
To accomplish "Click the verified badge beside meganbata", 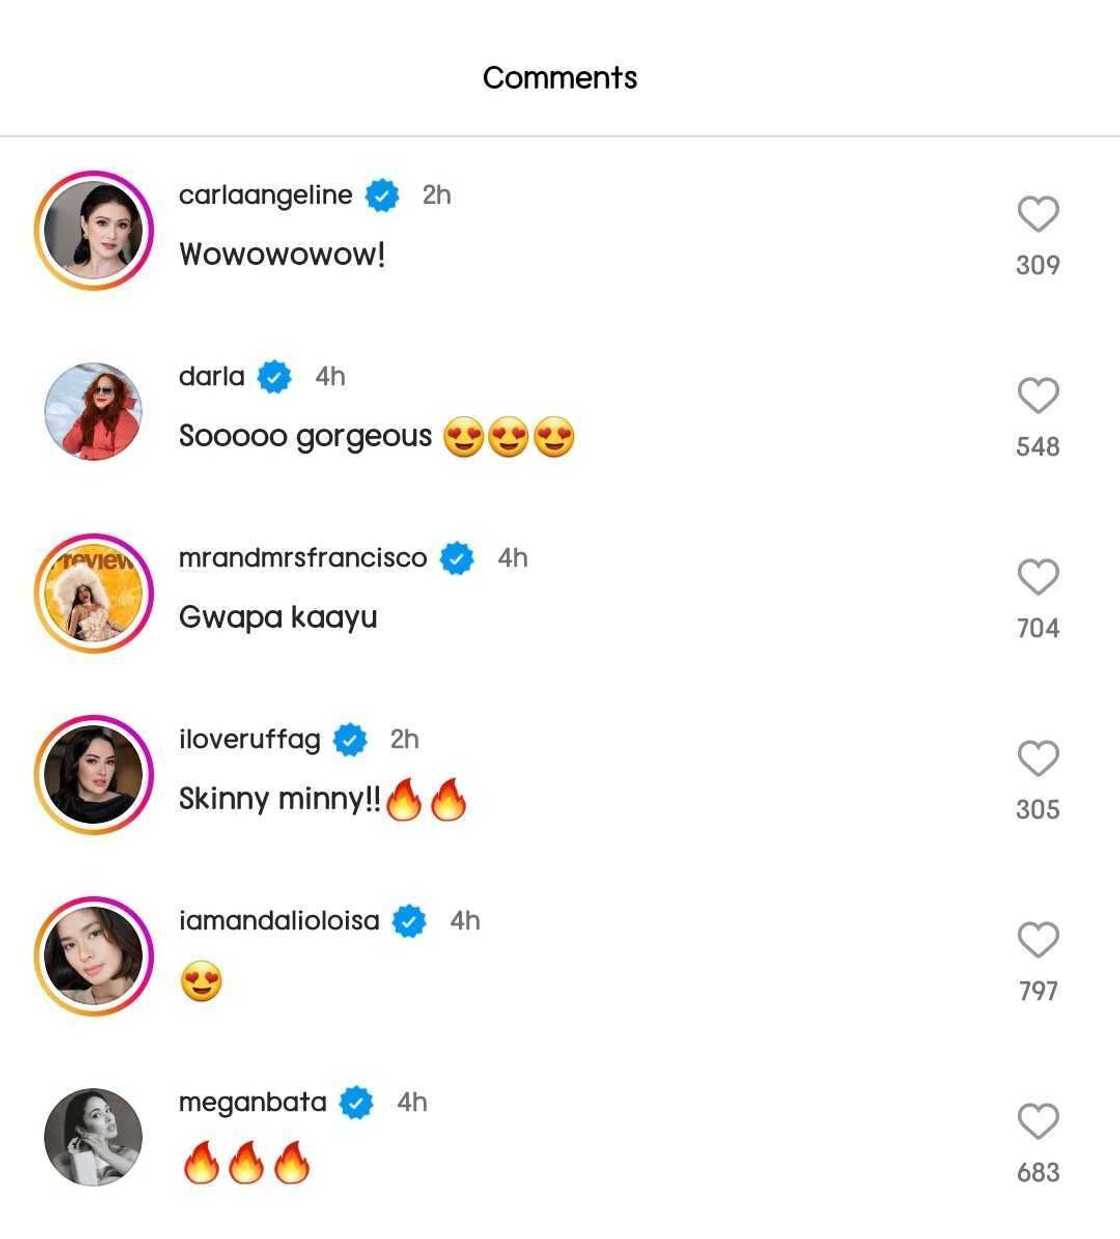I will [x=356, y=1103].
